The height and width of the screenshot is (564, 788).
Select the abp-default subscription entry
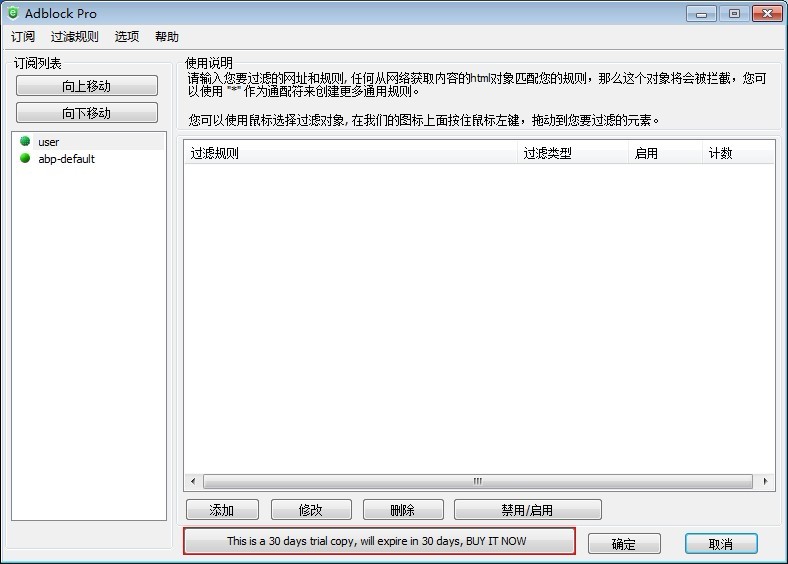coord(66,158)
